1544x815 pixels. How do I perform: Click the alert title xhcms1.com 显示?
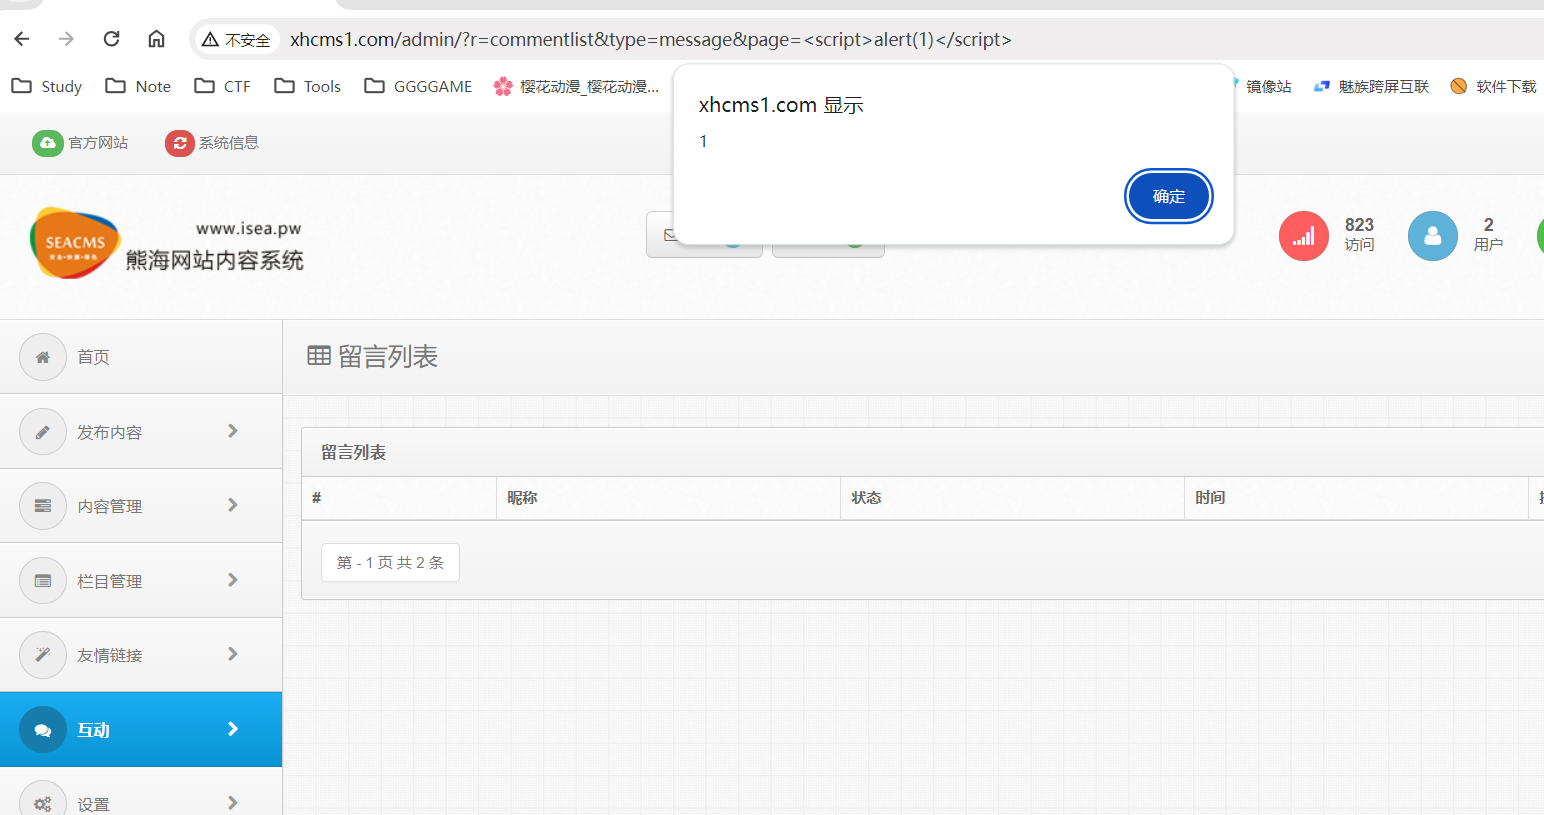click(781, 105)
